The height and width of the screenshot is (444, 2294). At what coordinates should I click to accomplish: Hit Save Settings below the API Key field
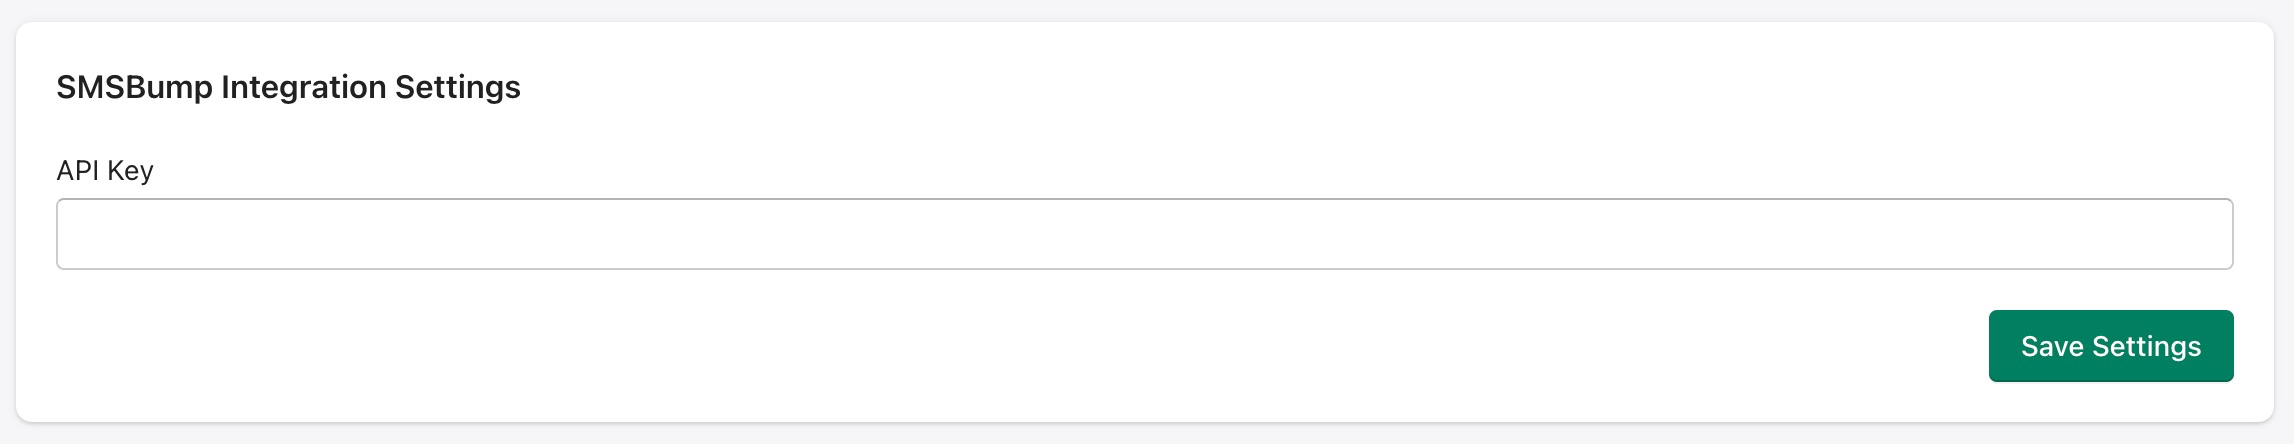coord(2110,346)
